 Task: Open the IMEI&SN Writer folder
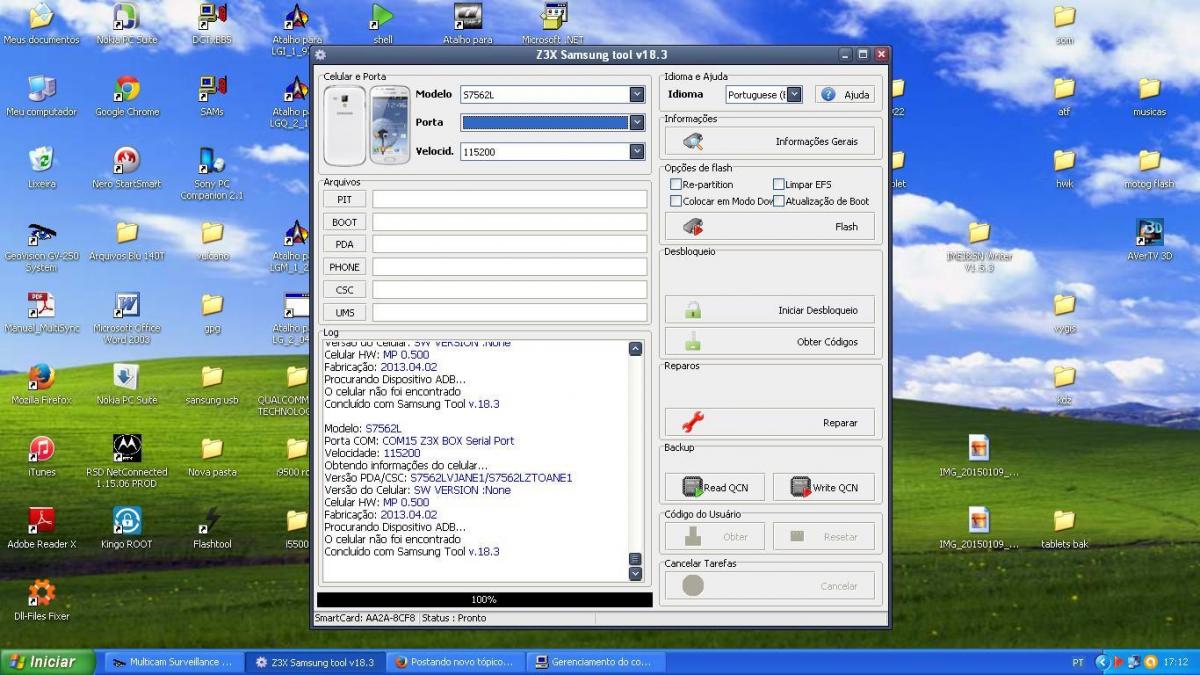[x=979, y=246]
